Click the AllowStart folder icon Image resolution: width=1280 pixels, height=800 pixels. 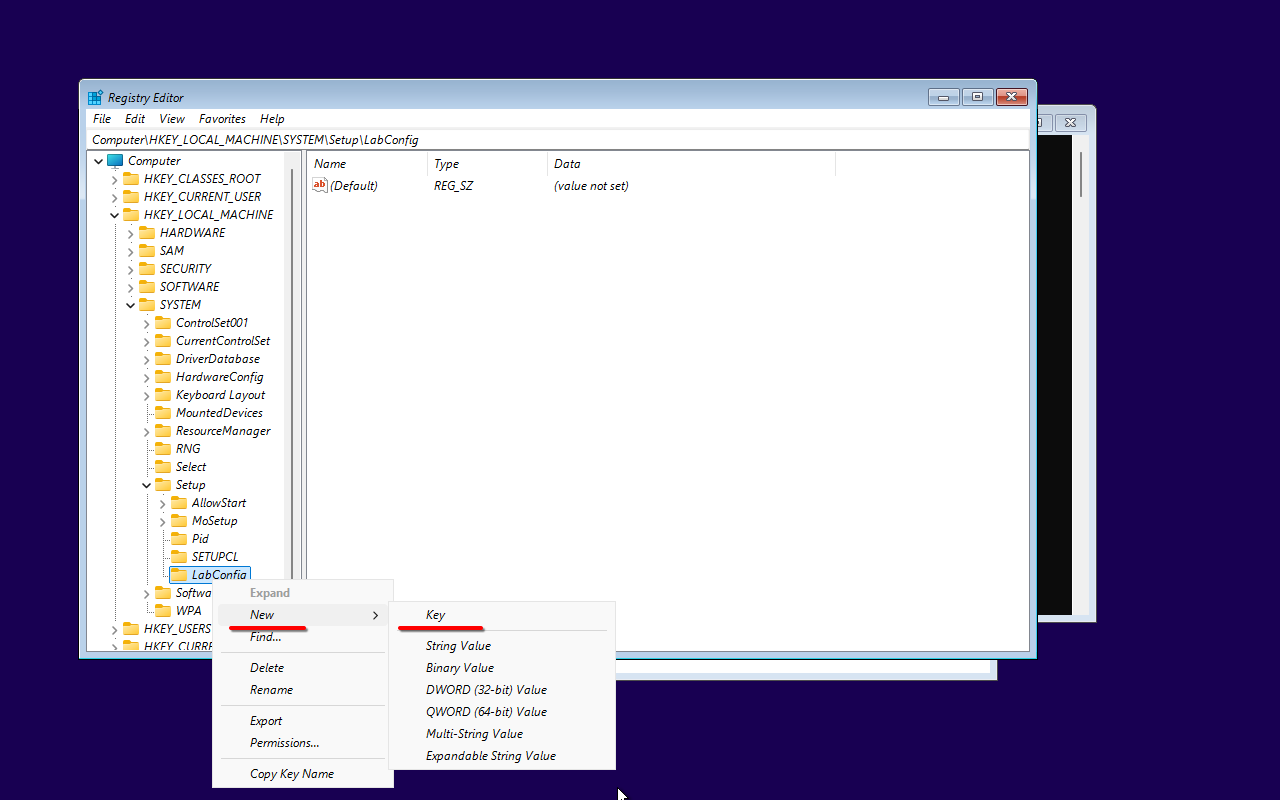click(179, 503)
